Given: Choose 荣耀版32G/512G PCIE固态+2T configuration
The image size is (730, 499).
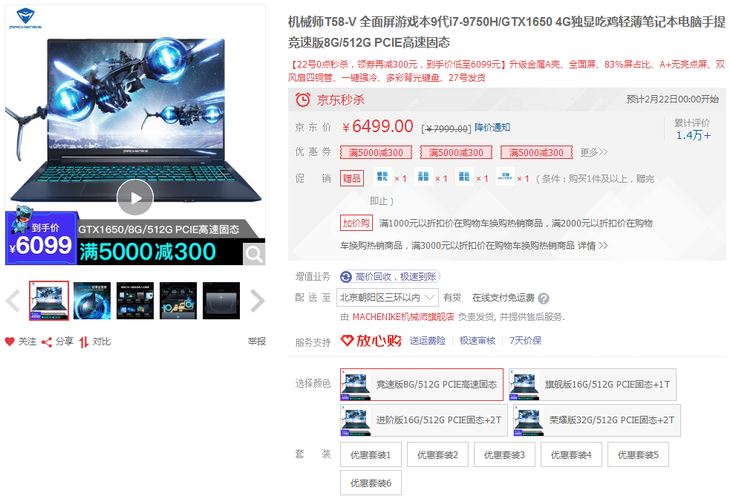Looking at the screenshot, I should click(594, 420).
